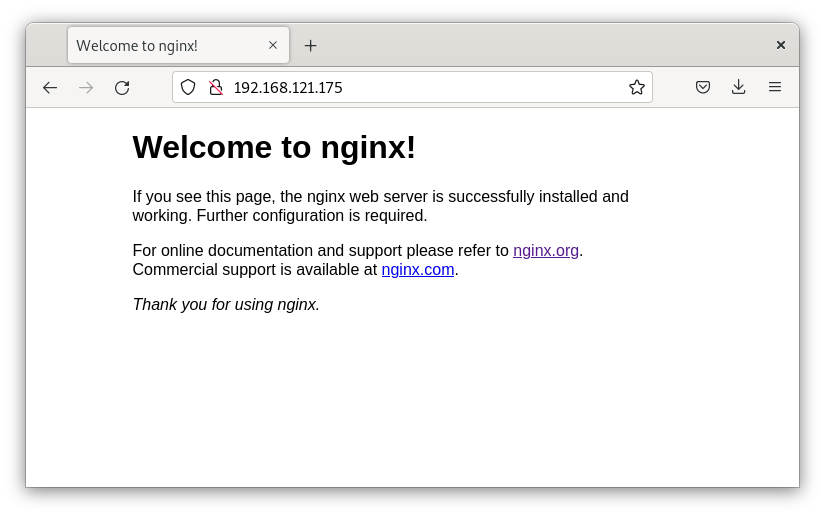The height and width of the screenshot is (516, 825).
Task: Select the 'Welcome to nginx!' tab
Action: (160, 46)
